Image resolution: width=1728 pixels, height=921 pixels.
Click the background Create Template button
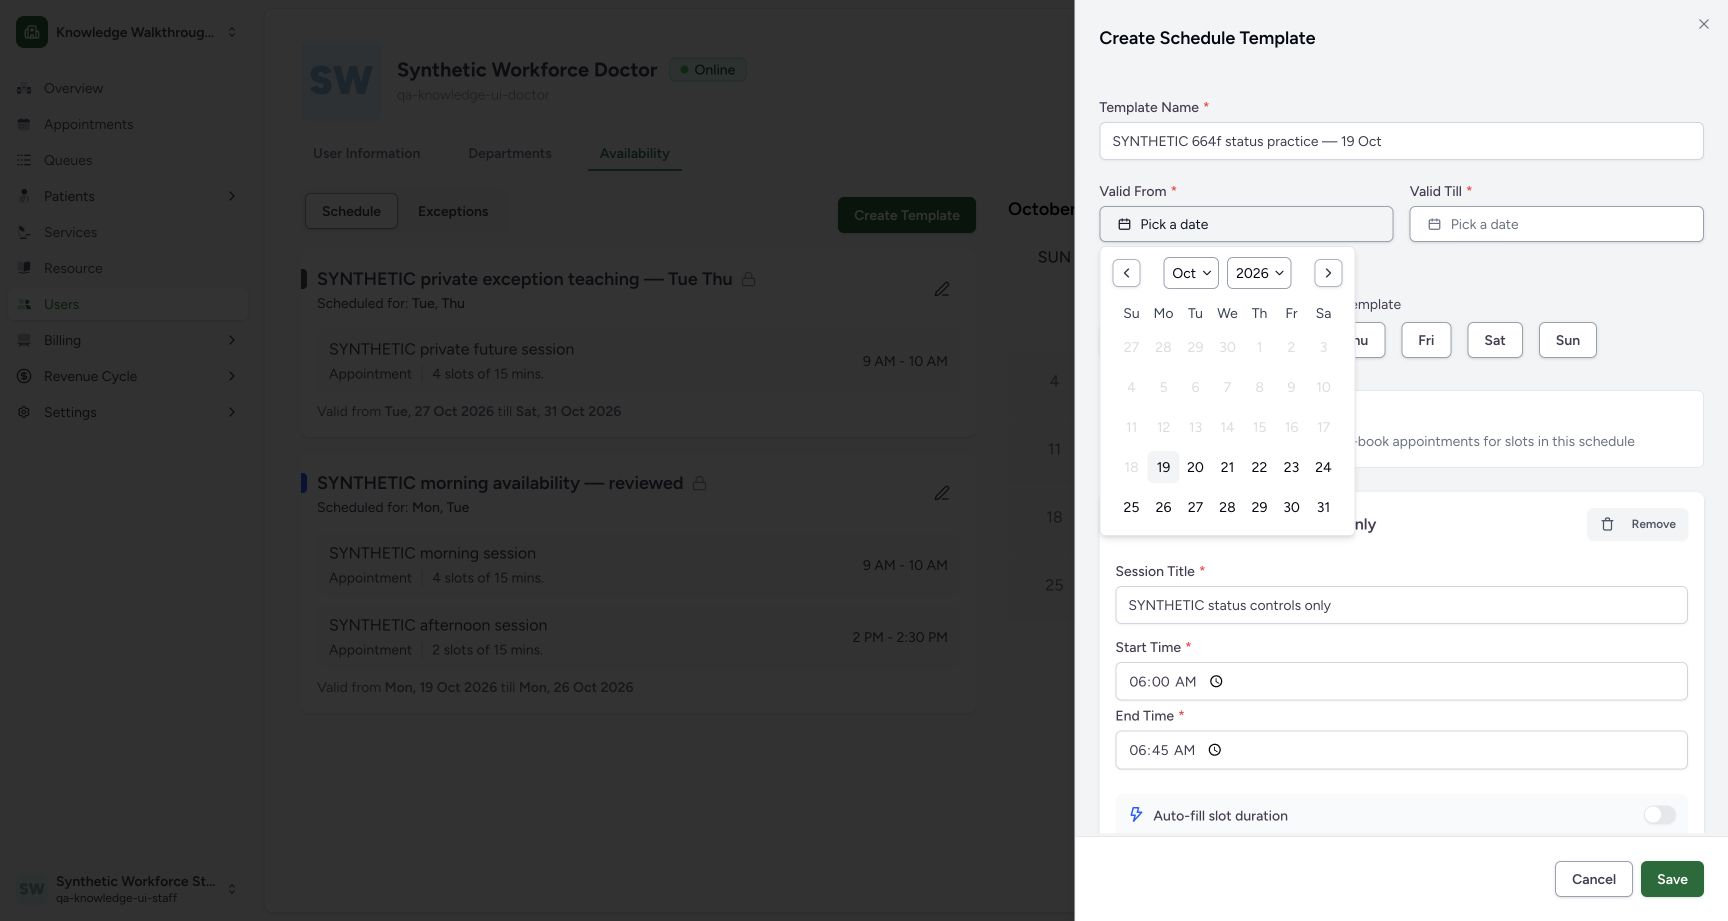click(907, 215)
